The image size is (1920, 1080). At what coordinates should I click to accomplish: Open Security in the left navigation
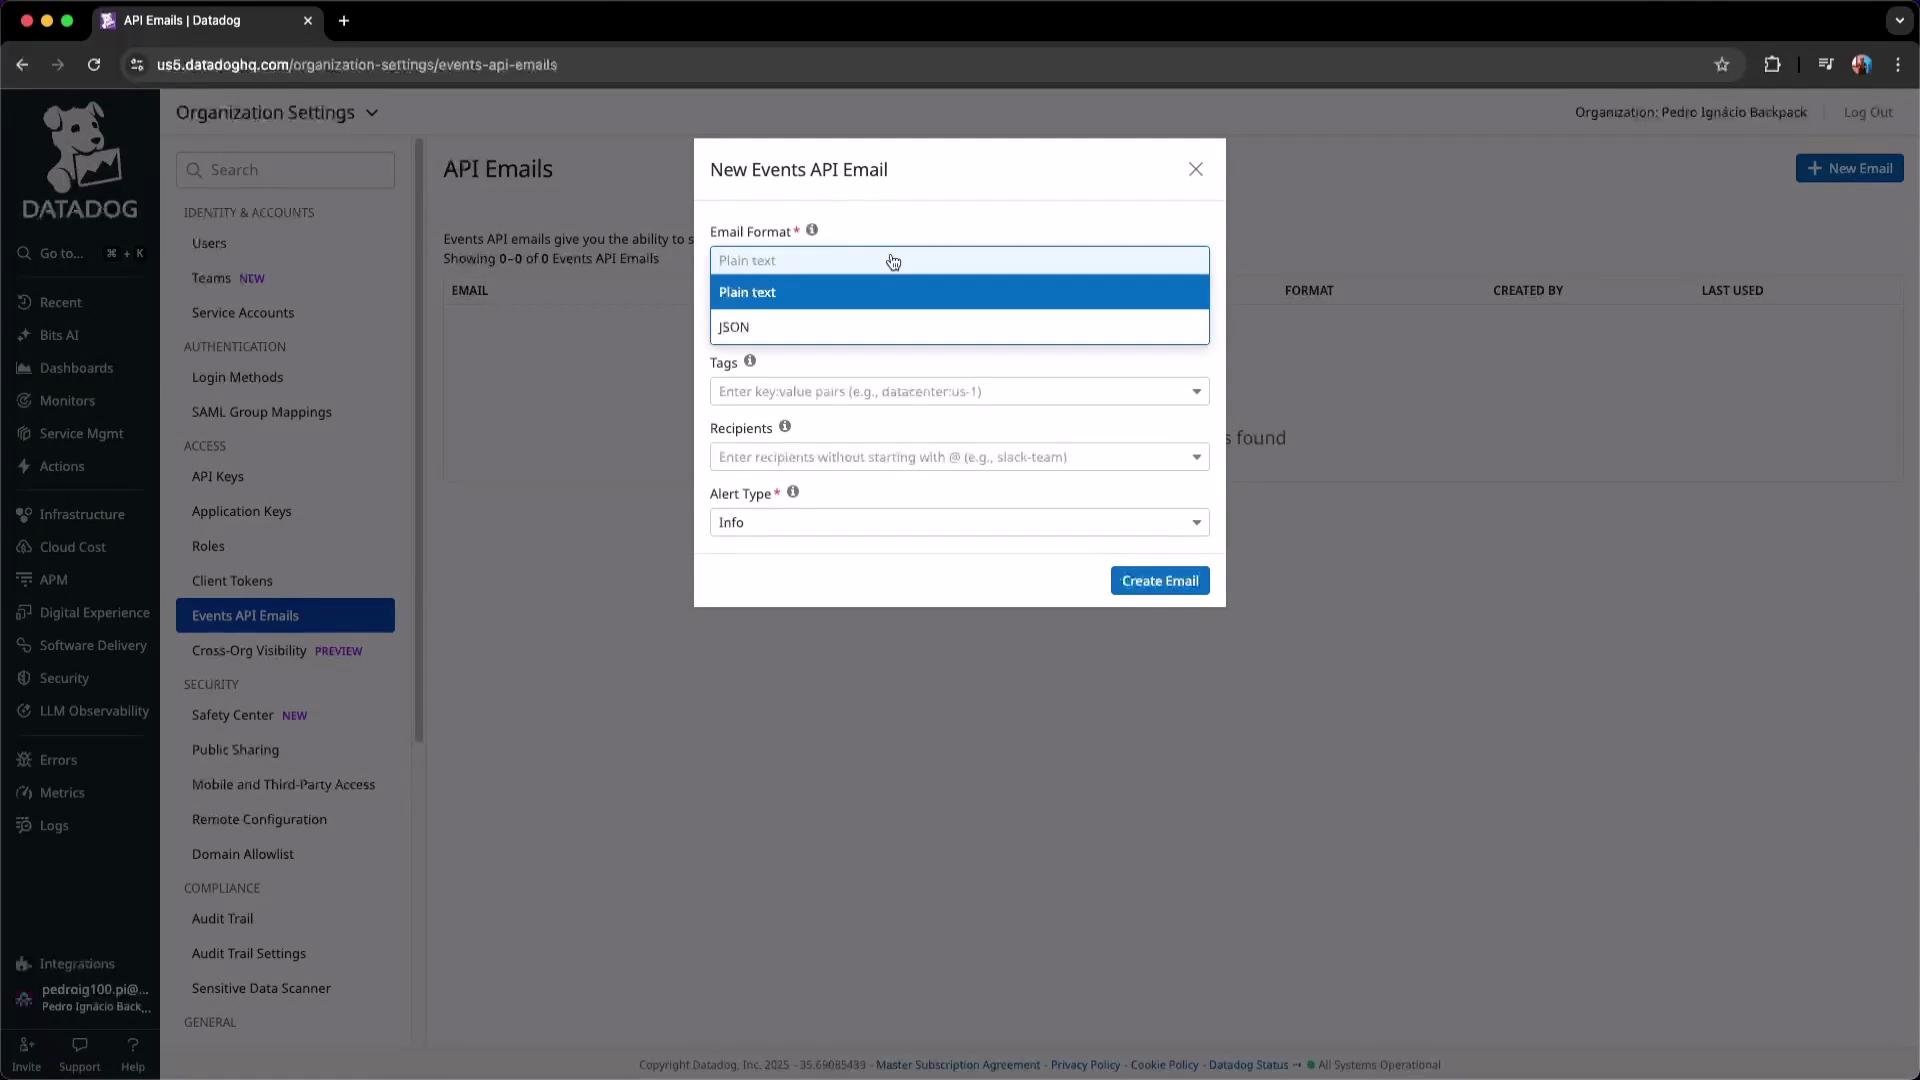coord(64,678)
